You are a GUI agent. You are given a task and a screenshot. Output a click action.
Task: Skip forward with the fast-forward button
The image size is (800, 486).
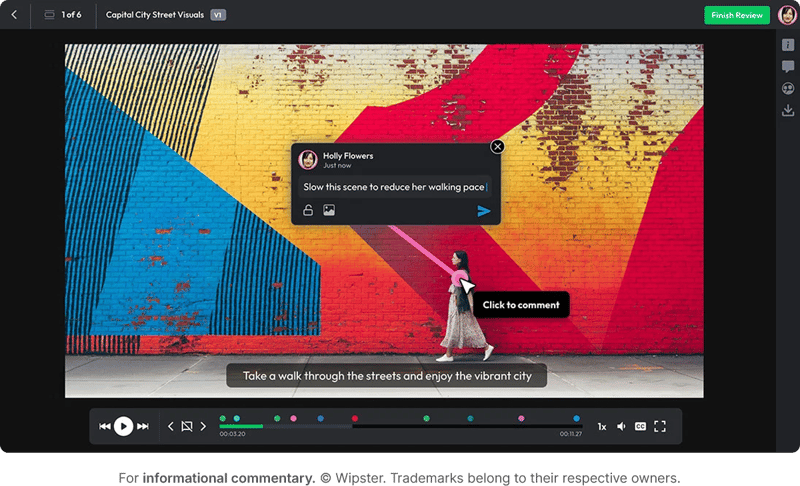[143, 426]
